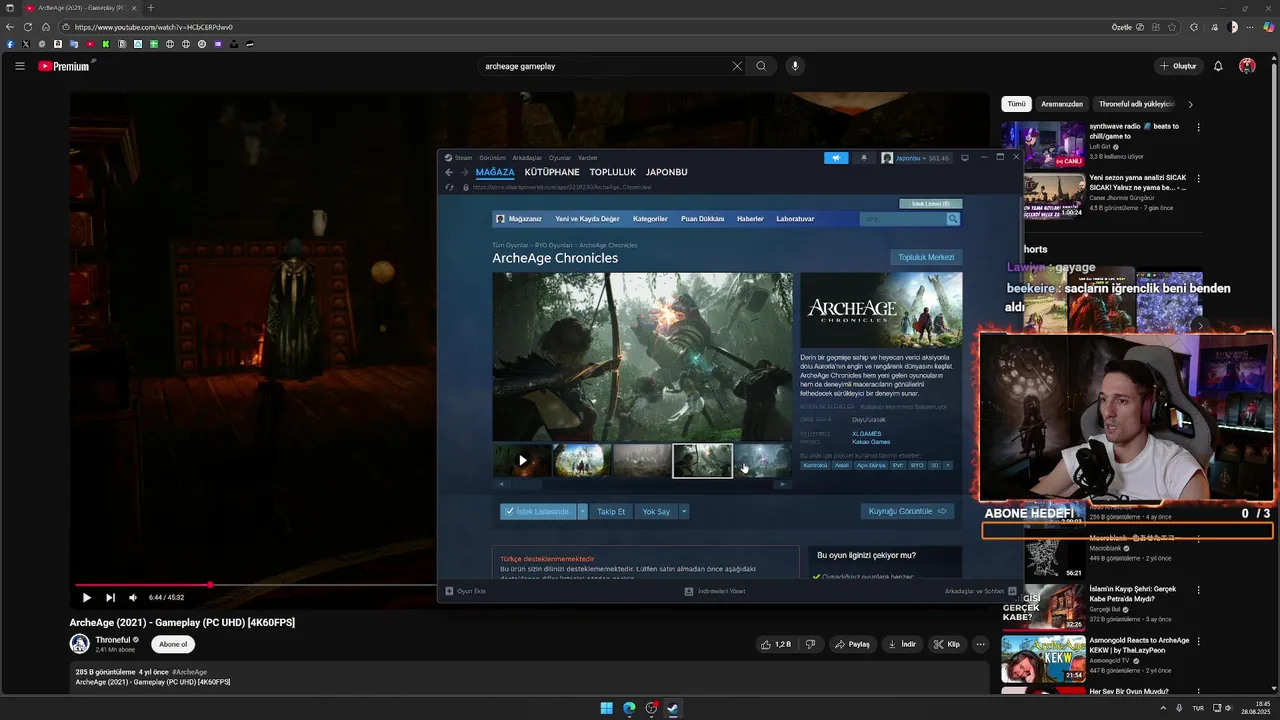Toggle İstek Listesinde wishlist checkbox
Screen dimensions: 1280x720
[x=538, y=511]
